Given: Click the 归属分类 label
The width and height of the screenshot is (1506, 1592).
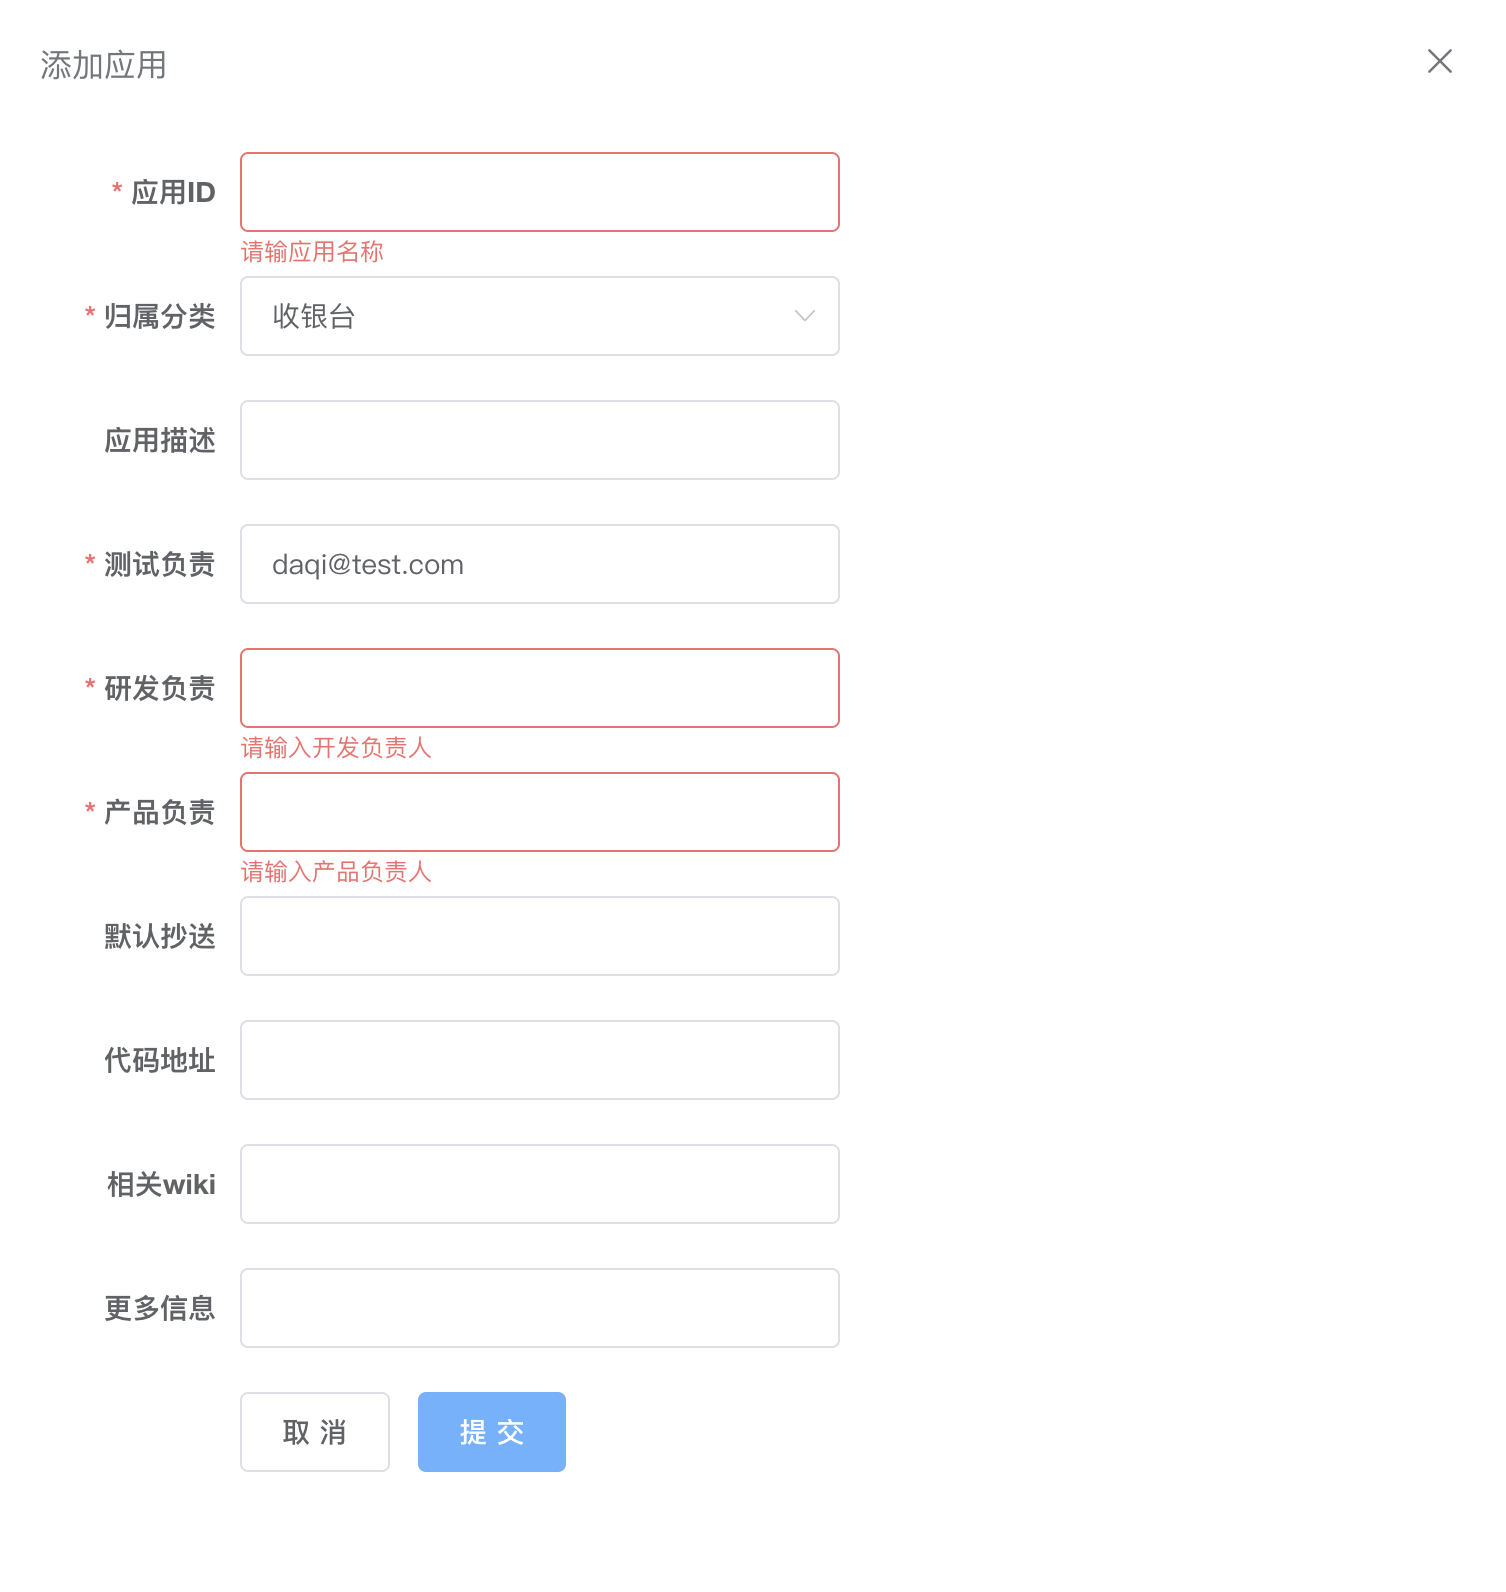Looking at the screenshot, I should click(160, 316).
